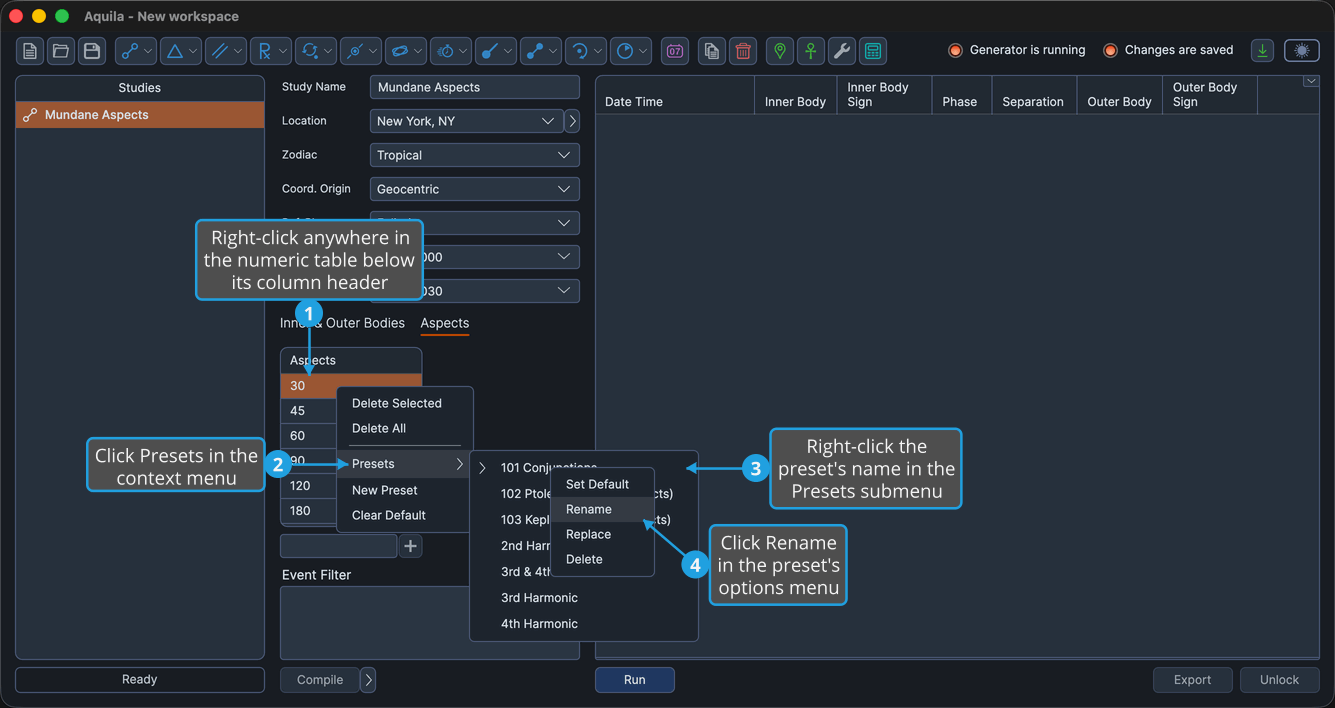Click the Date Time column header
The height and width of the screenshot is (708, 1335).
click(675, 96)
